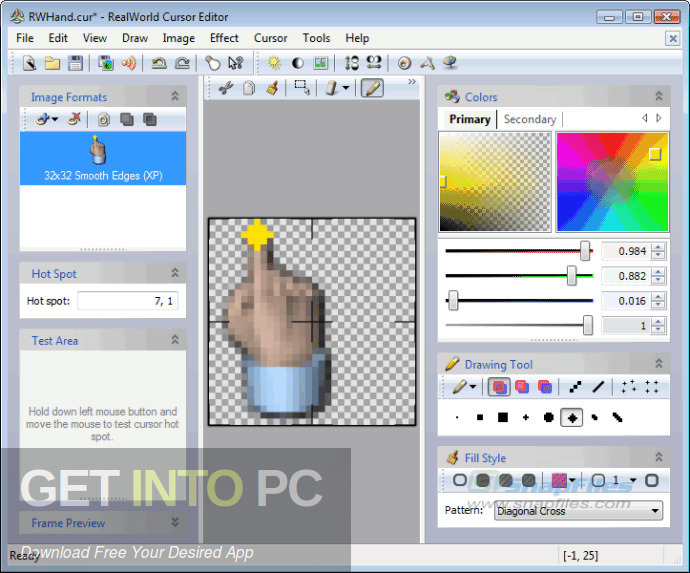Open the Cursor menu
The image size is (690, 573).
coord(270,38)
